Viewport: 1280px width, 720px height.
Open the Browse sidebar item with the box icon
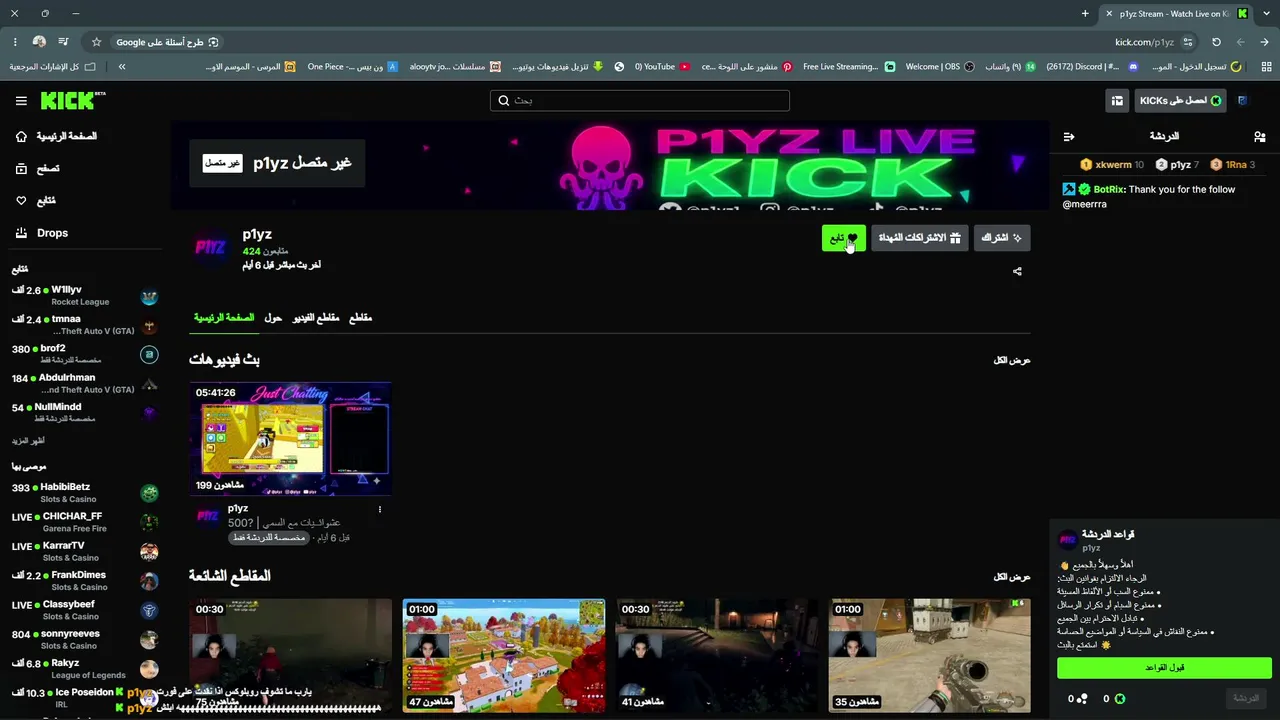pyautogui.click(x=37, y=169)
